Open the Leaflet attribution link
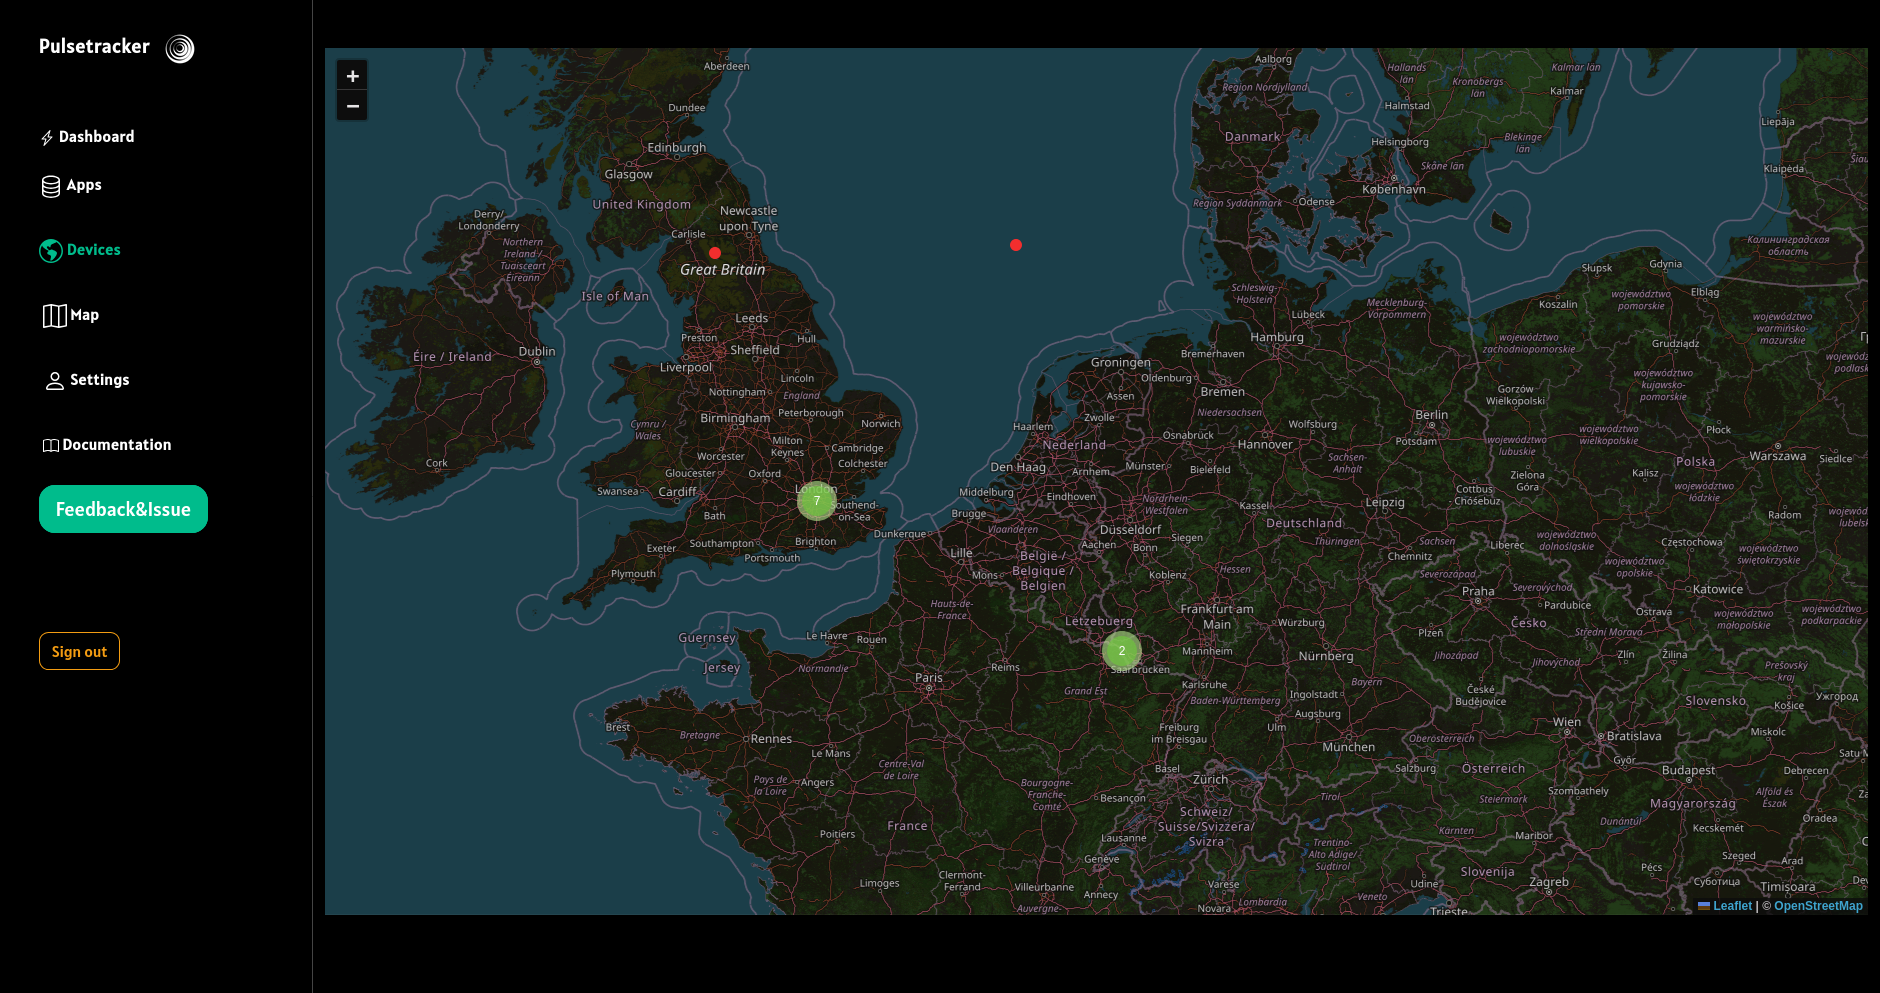This screenshot has height=993, width=1880. click(x=1725, y=906)
